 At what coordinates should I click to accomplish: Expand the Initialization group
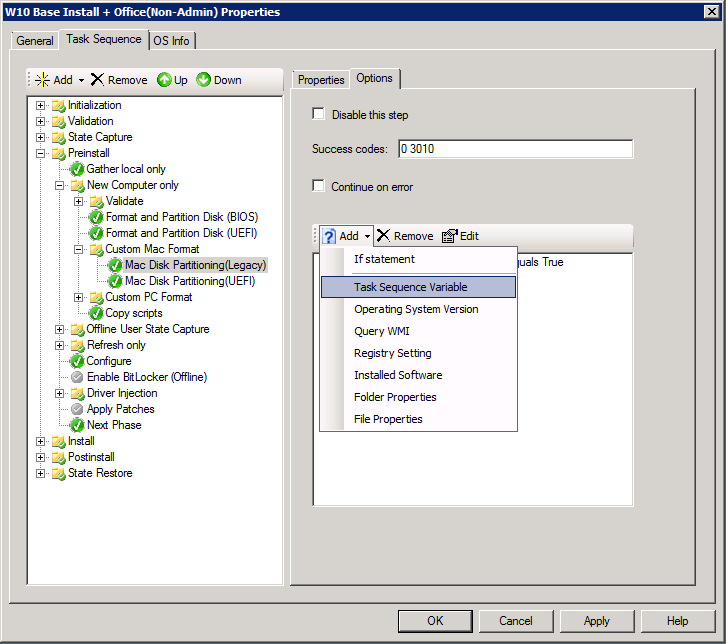pyautogui.click(x=41, y=106)
